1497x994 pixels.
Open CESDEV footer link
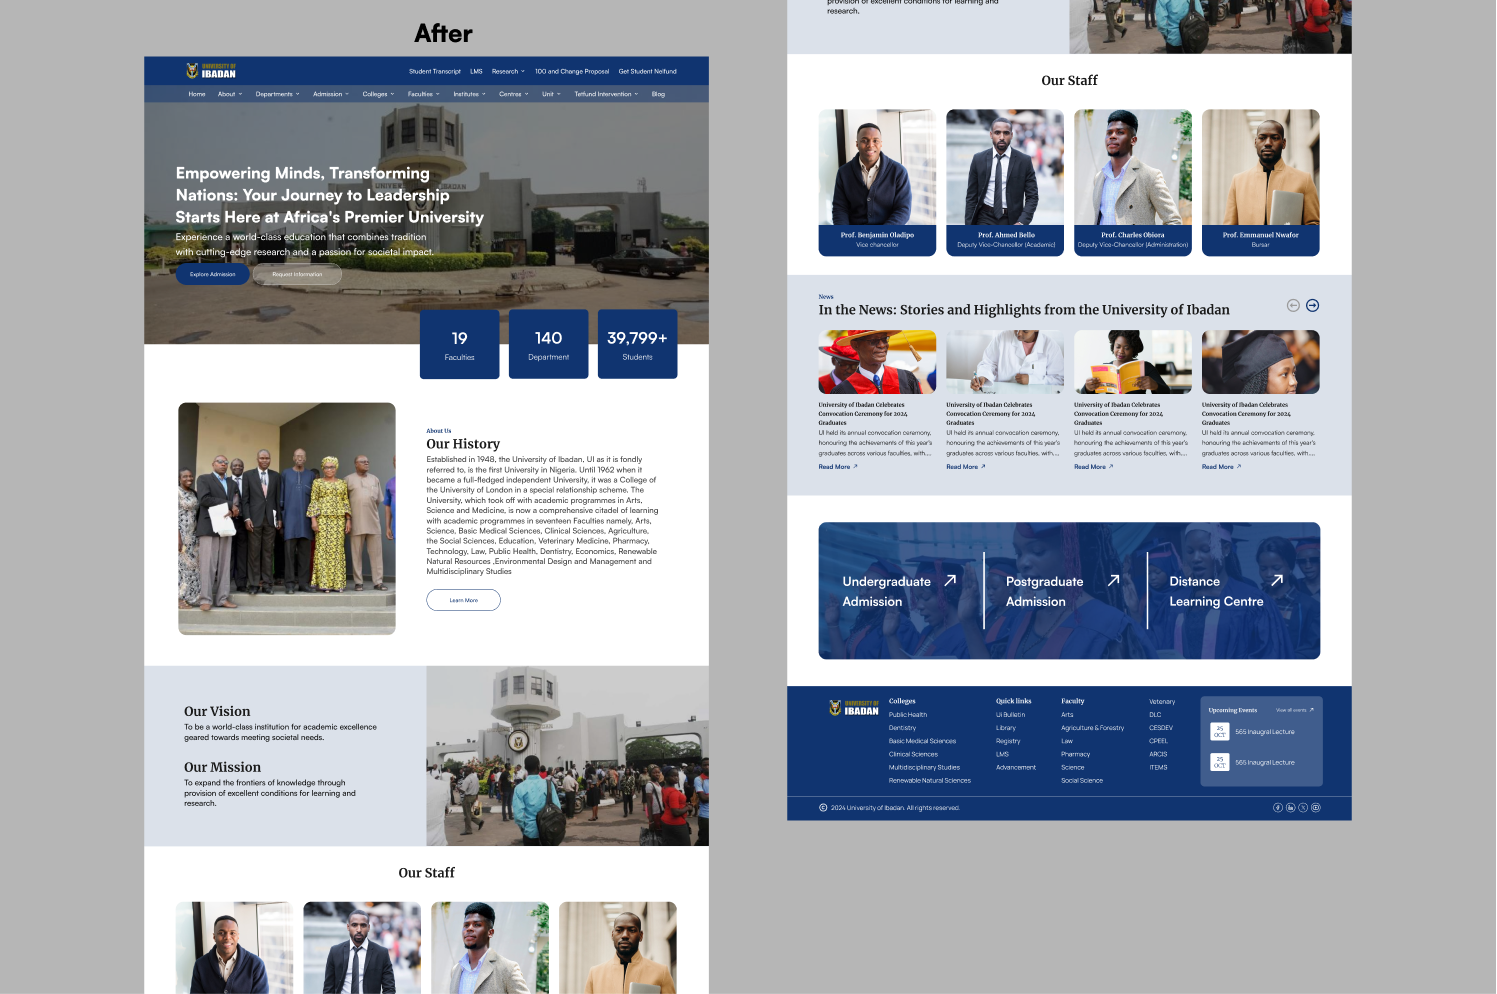(x=1161, y=728)
